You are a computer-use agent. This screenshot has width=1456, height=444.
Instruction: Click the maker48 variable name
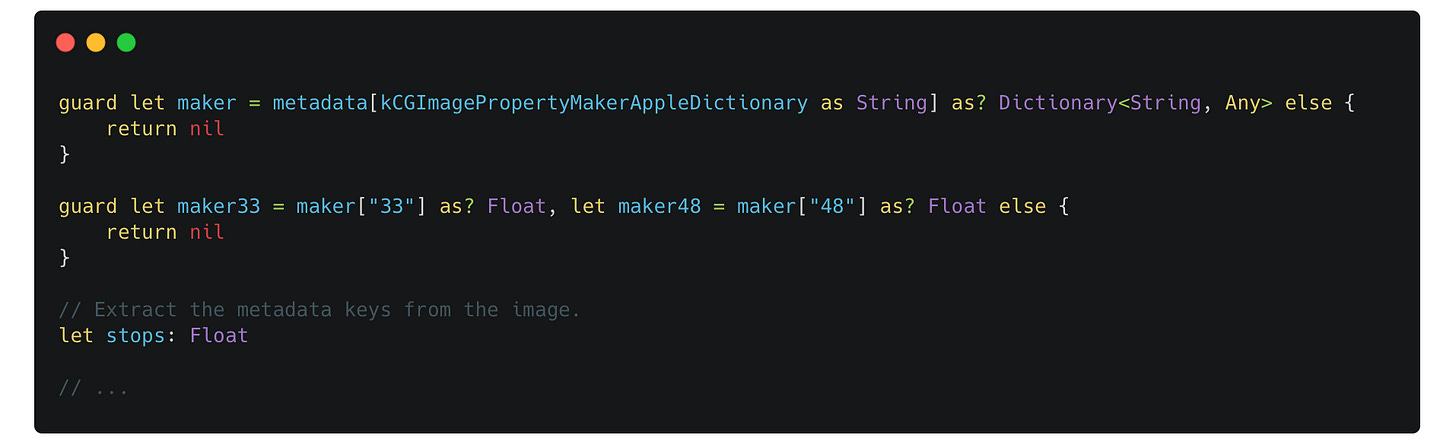click(x=660, y=207)
